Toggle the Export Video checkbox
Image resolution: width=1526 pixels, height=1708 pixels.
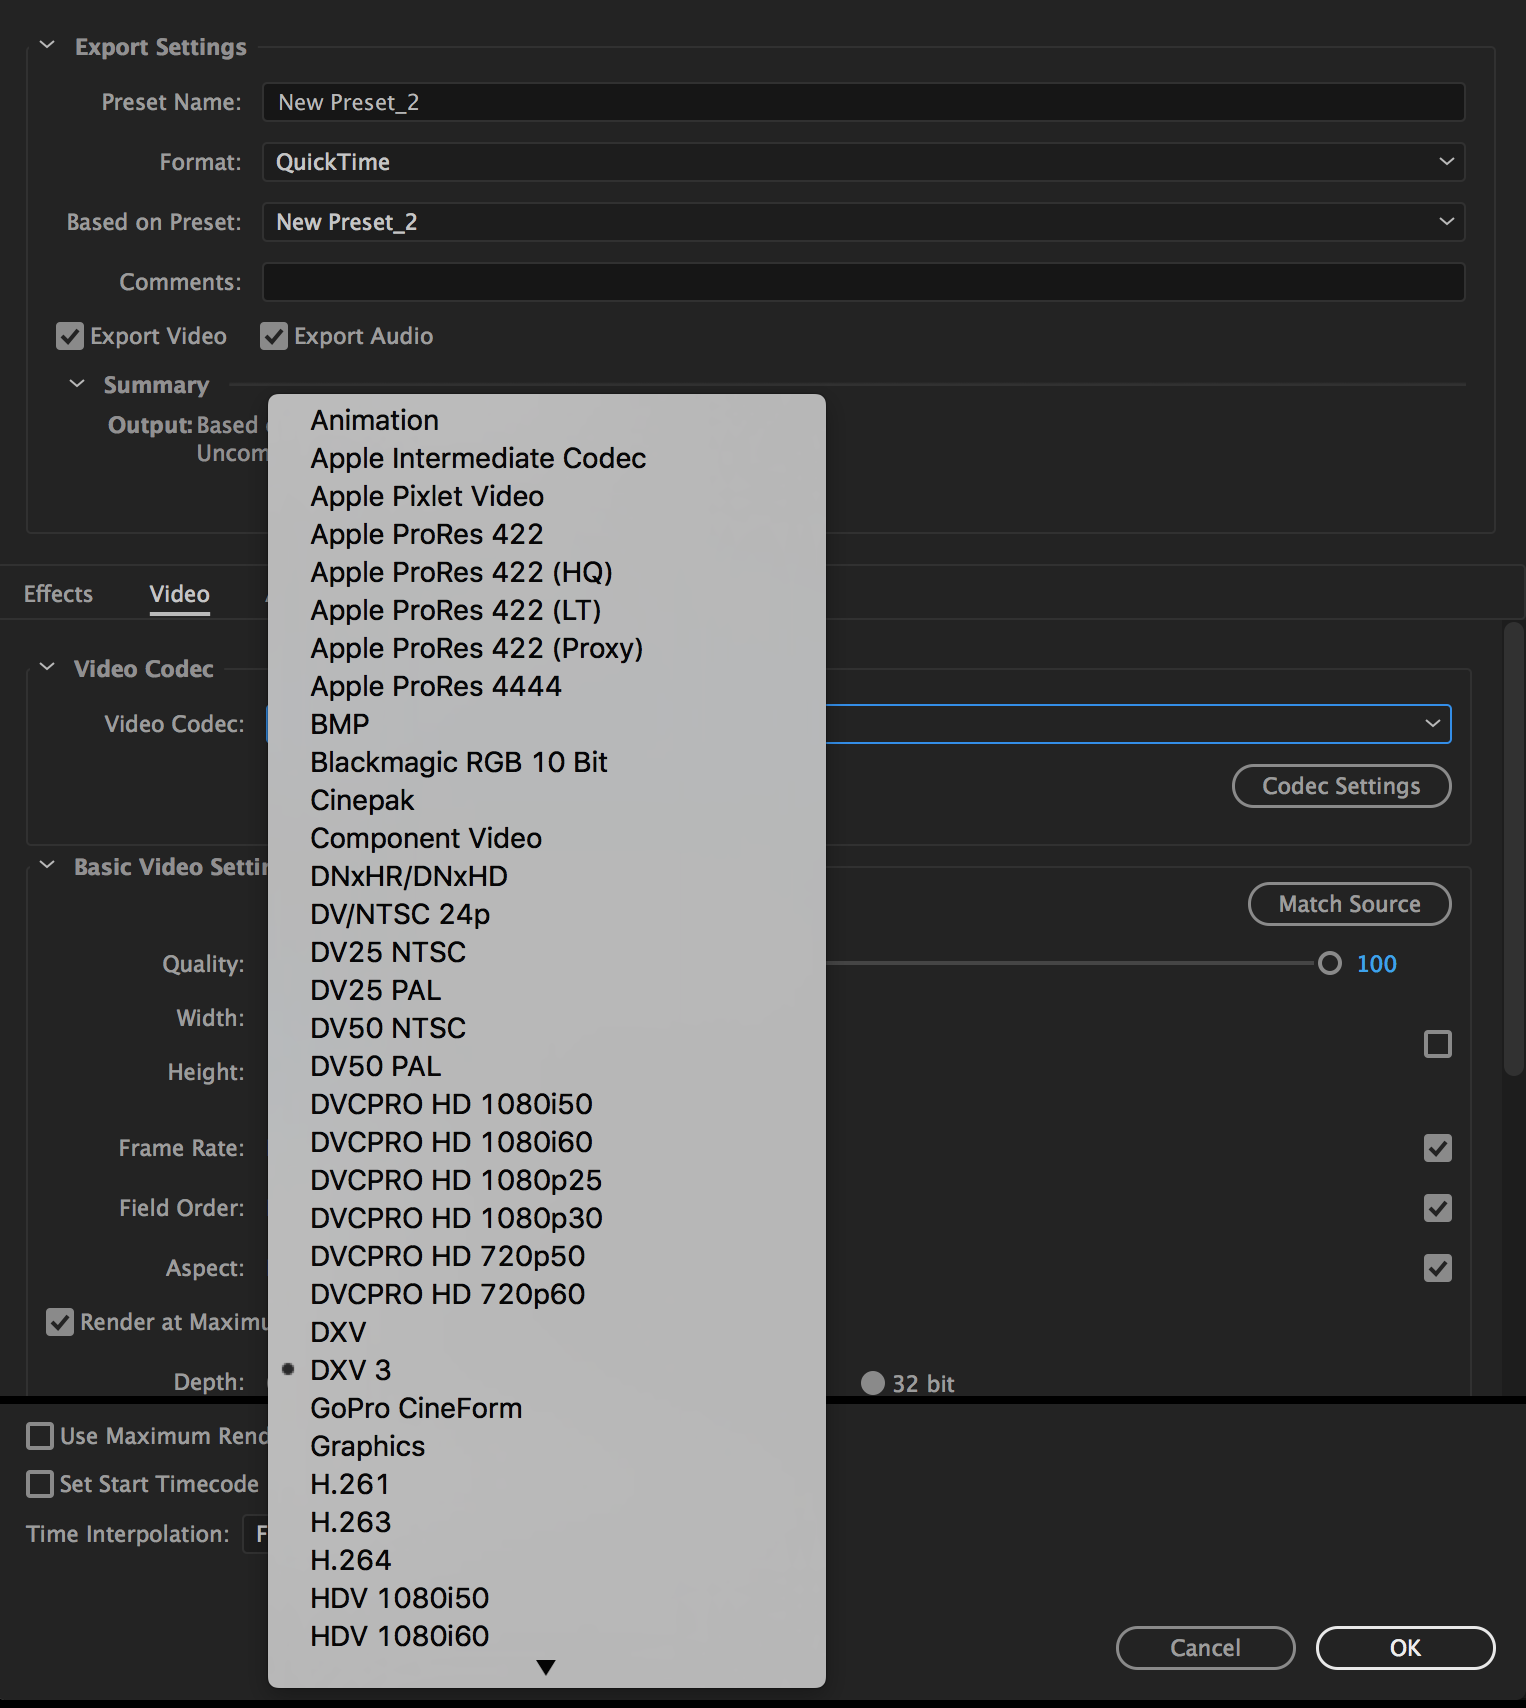(x=70, y=336)
